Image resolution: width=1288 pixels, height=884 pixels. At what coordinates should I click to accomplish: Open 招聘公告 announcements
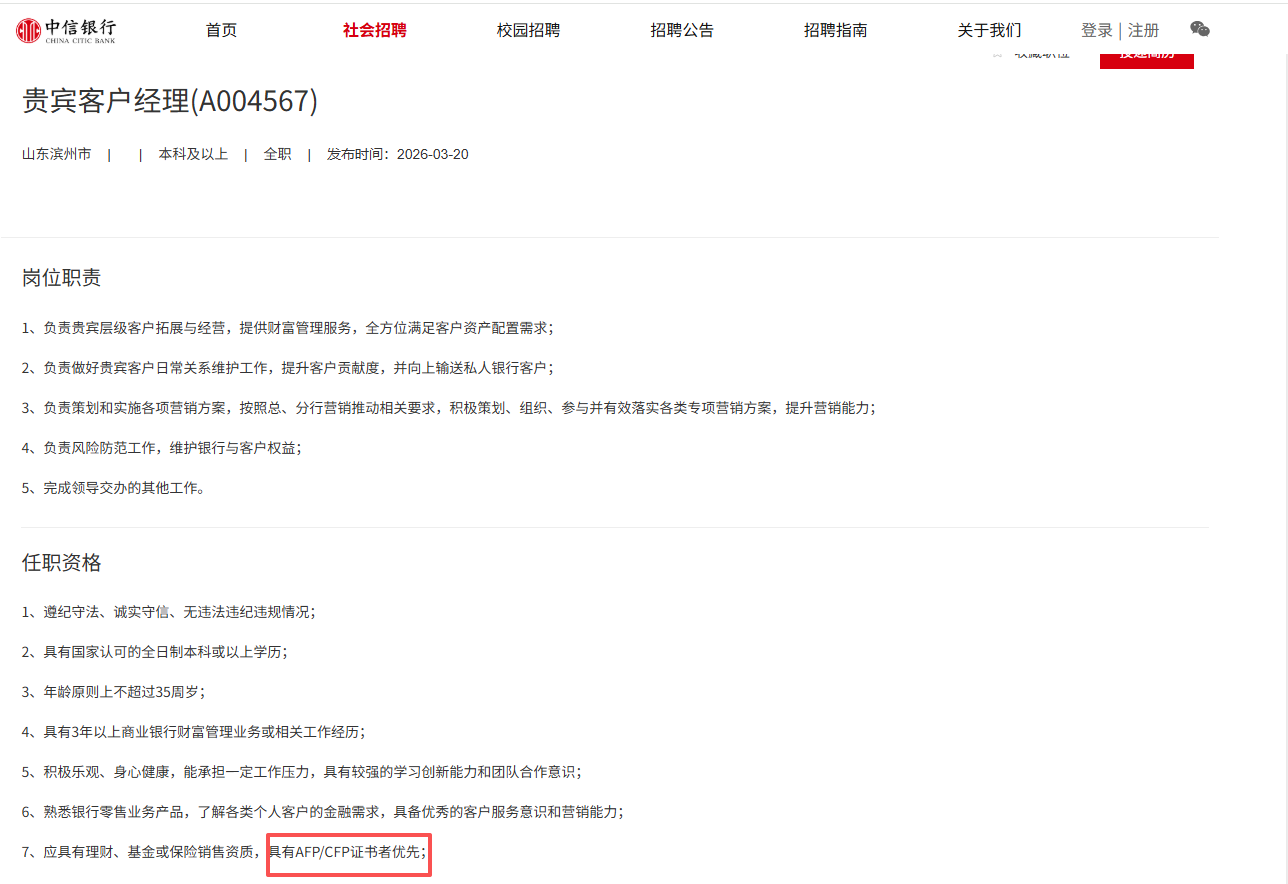[682, 30]
